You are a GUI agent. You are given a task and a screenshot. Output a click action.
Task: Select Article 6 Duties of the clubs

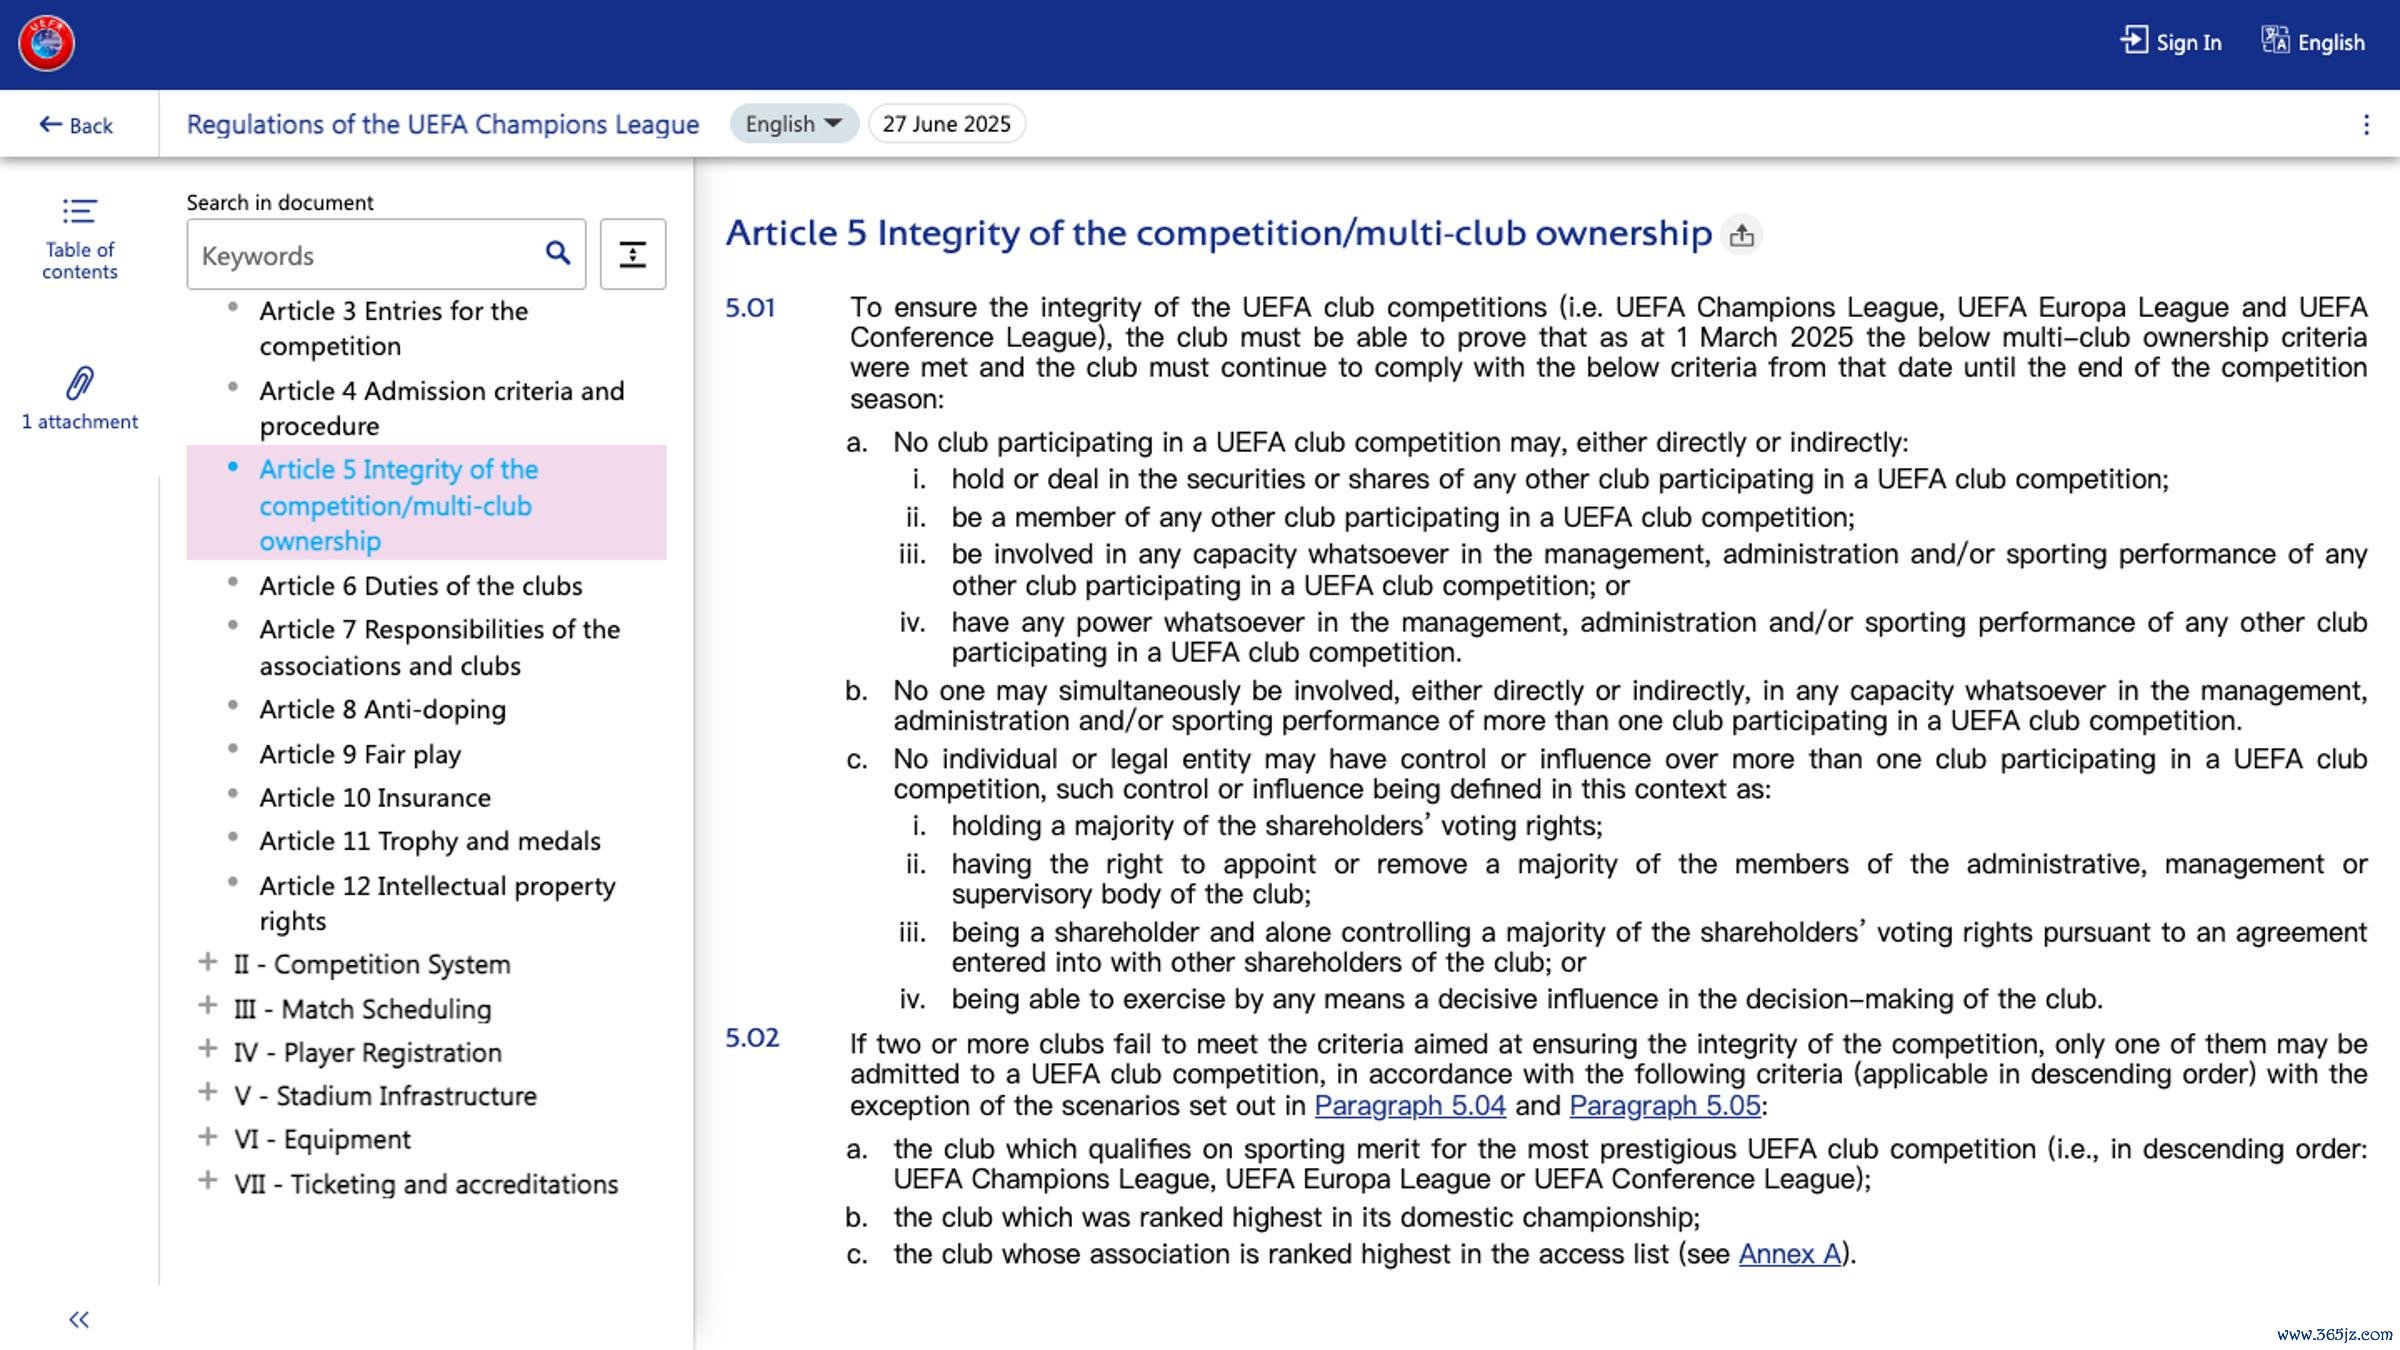[420, 586]
